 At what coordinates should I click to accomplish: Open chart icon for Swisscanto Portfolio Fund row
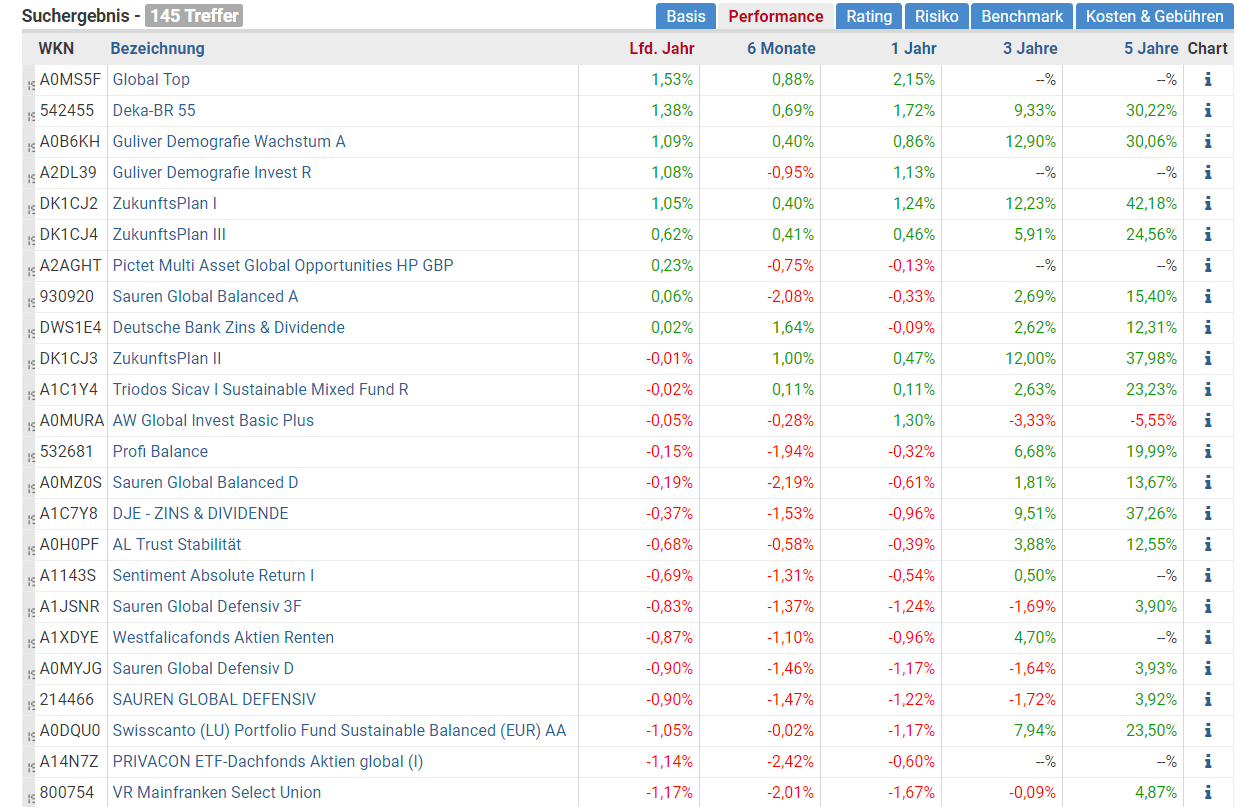click(x=1208, y=731)
